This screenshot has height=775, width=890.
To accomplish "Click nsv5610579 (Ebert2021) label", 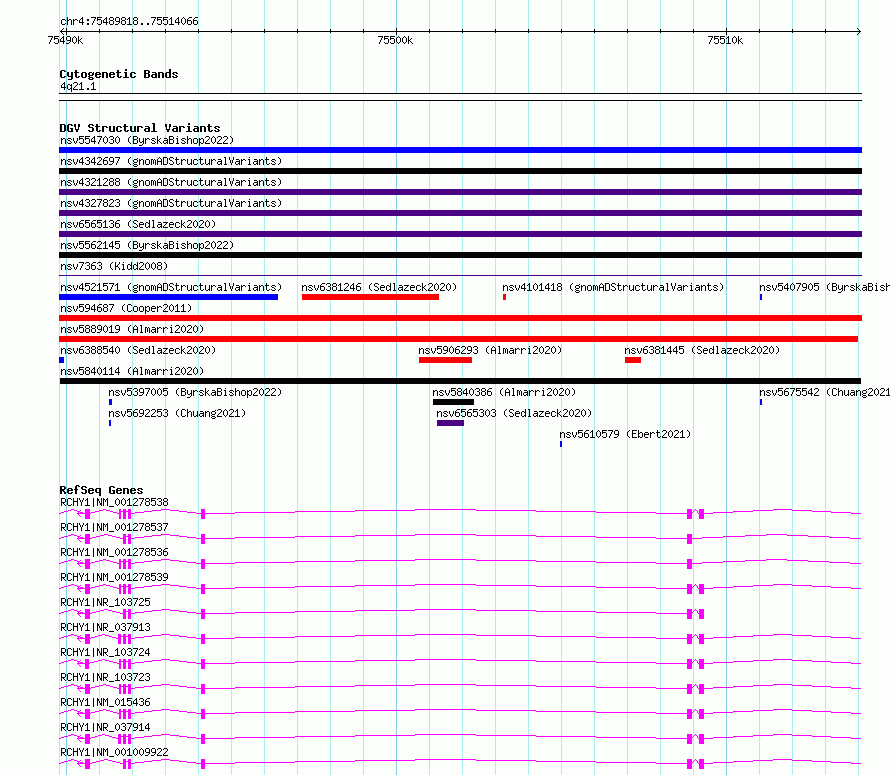I will (625, 434).
